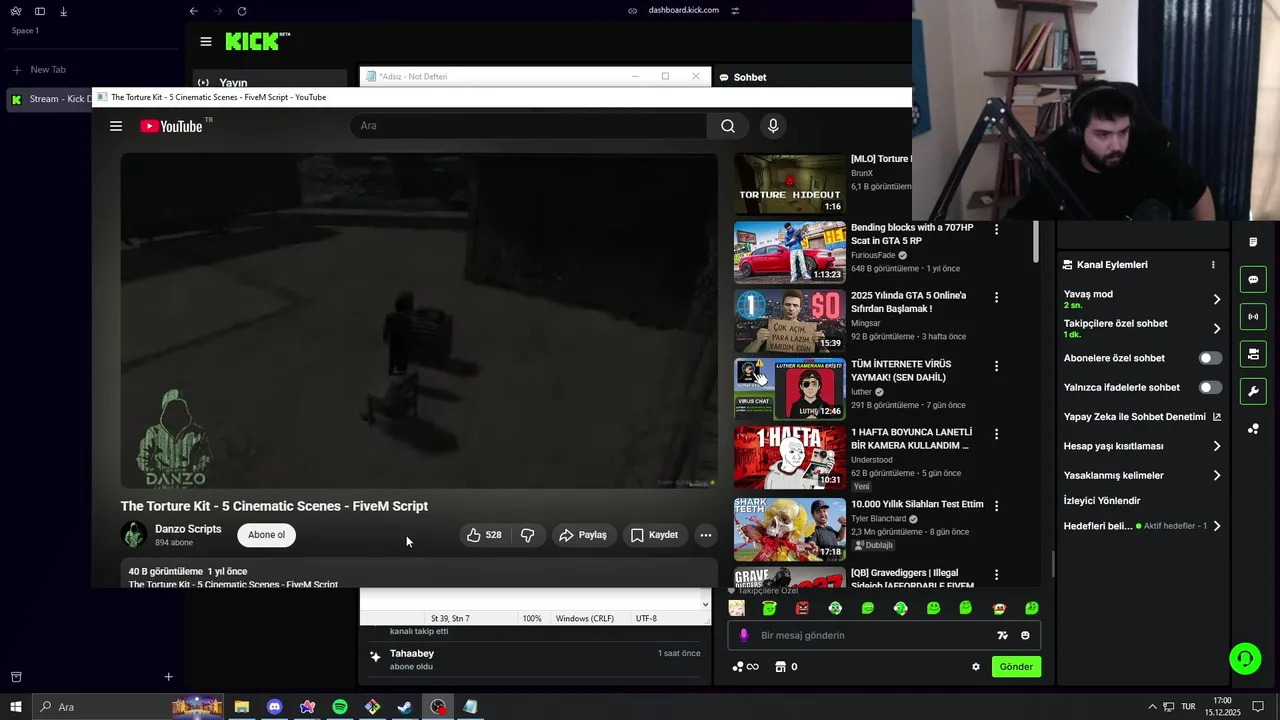The image size is (1280, 720).
Task: Click the Torture Kit video player
Action: (x=419, y=321)
